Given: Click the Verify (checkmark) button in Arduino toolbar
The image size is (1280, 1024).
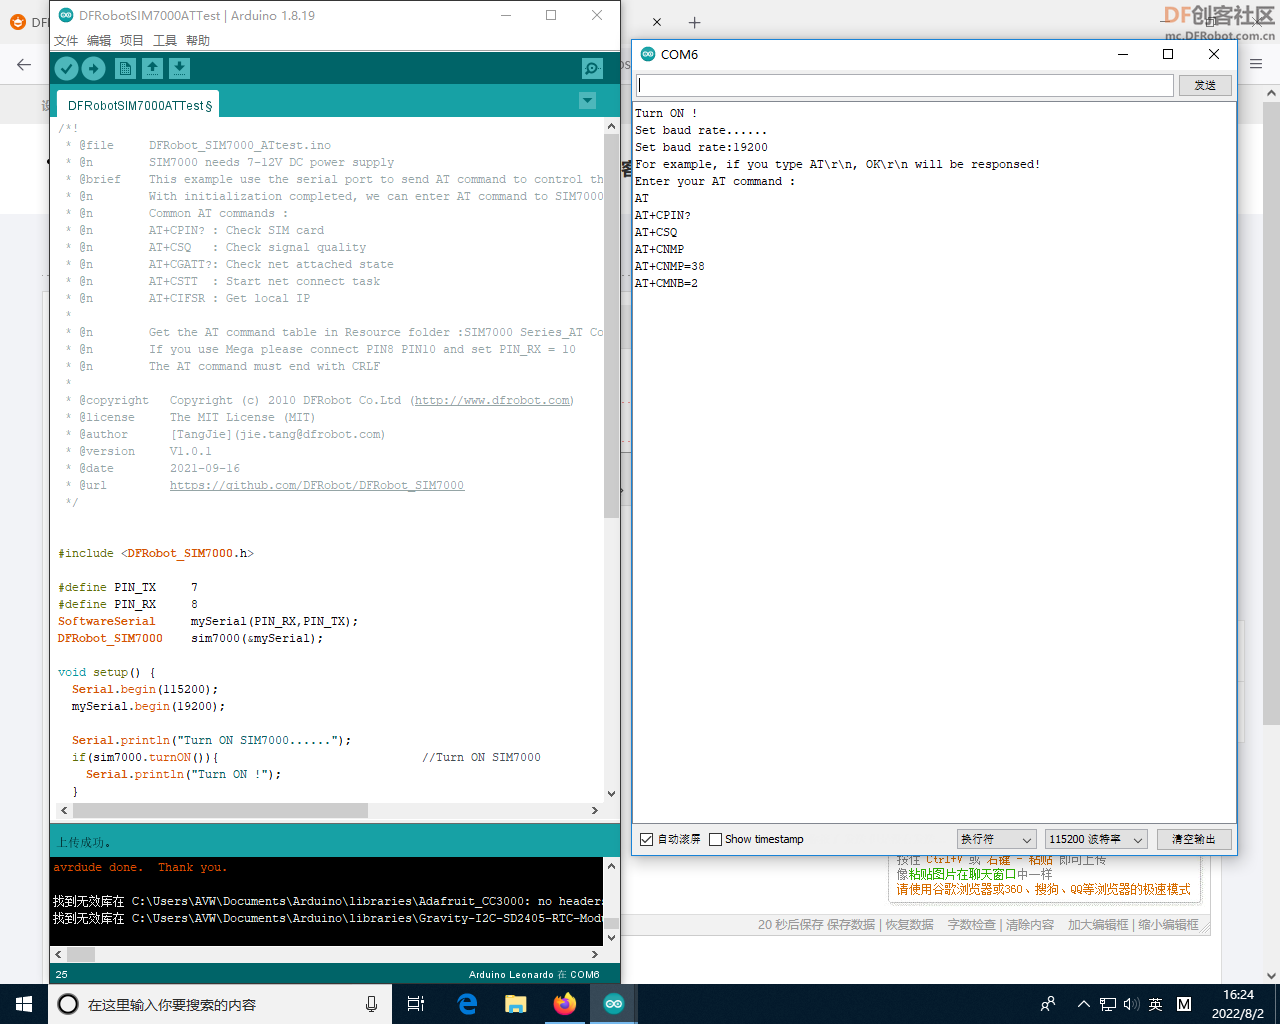Looking at the screenshot, I should 66,68.
